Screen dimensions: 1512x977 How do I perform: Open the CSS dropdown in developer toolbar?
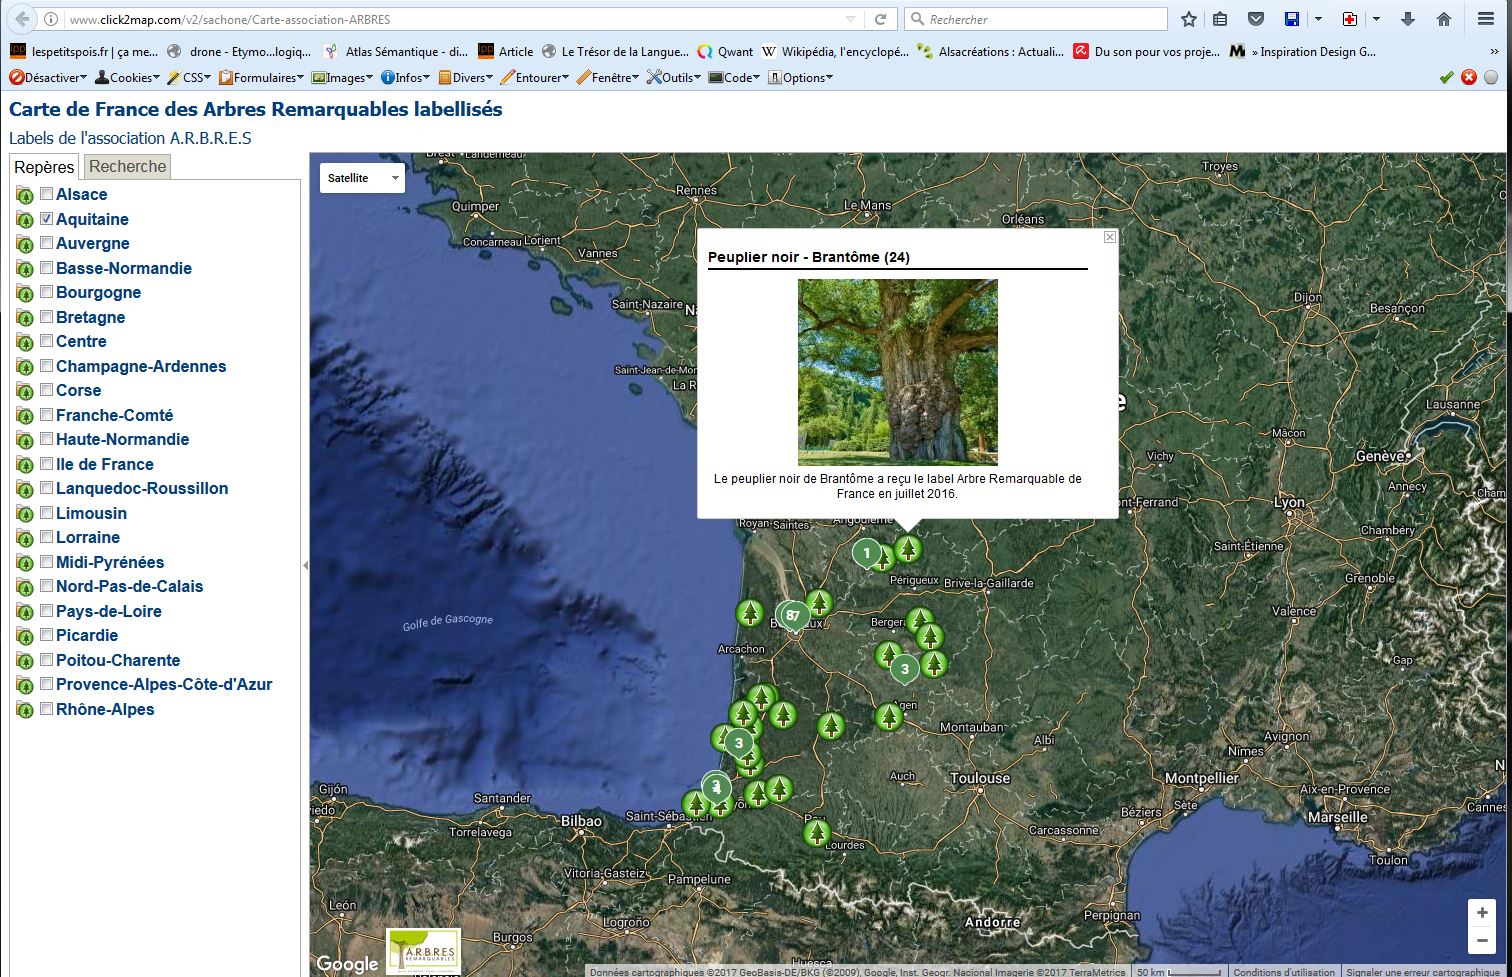point(190,77)
